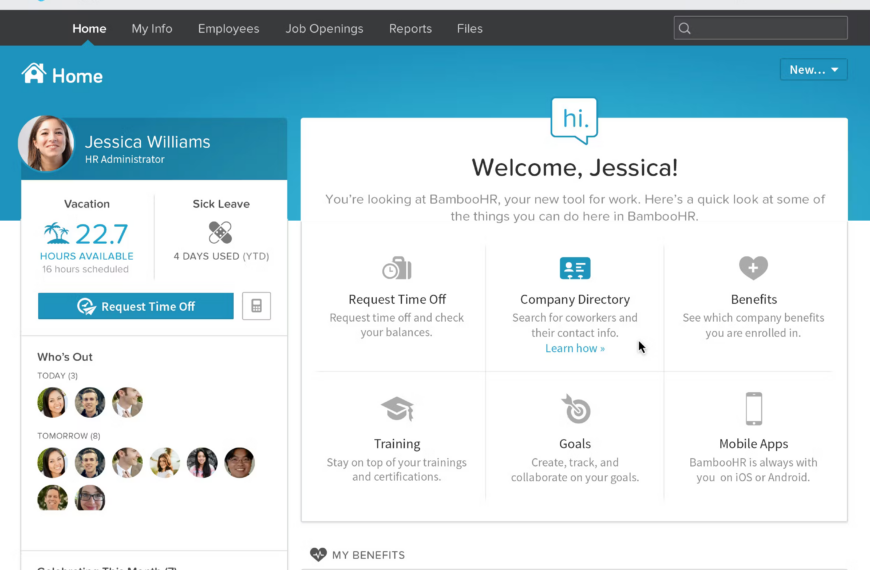Click the MY BENEFITS section heading
The image size is (870, 570).
click(x=368, y=555)
